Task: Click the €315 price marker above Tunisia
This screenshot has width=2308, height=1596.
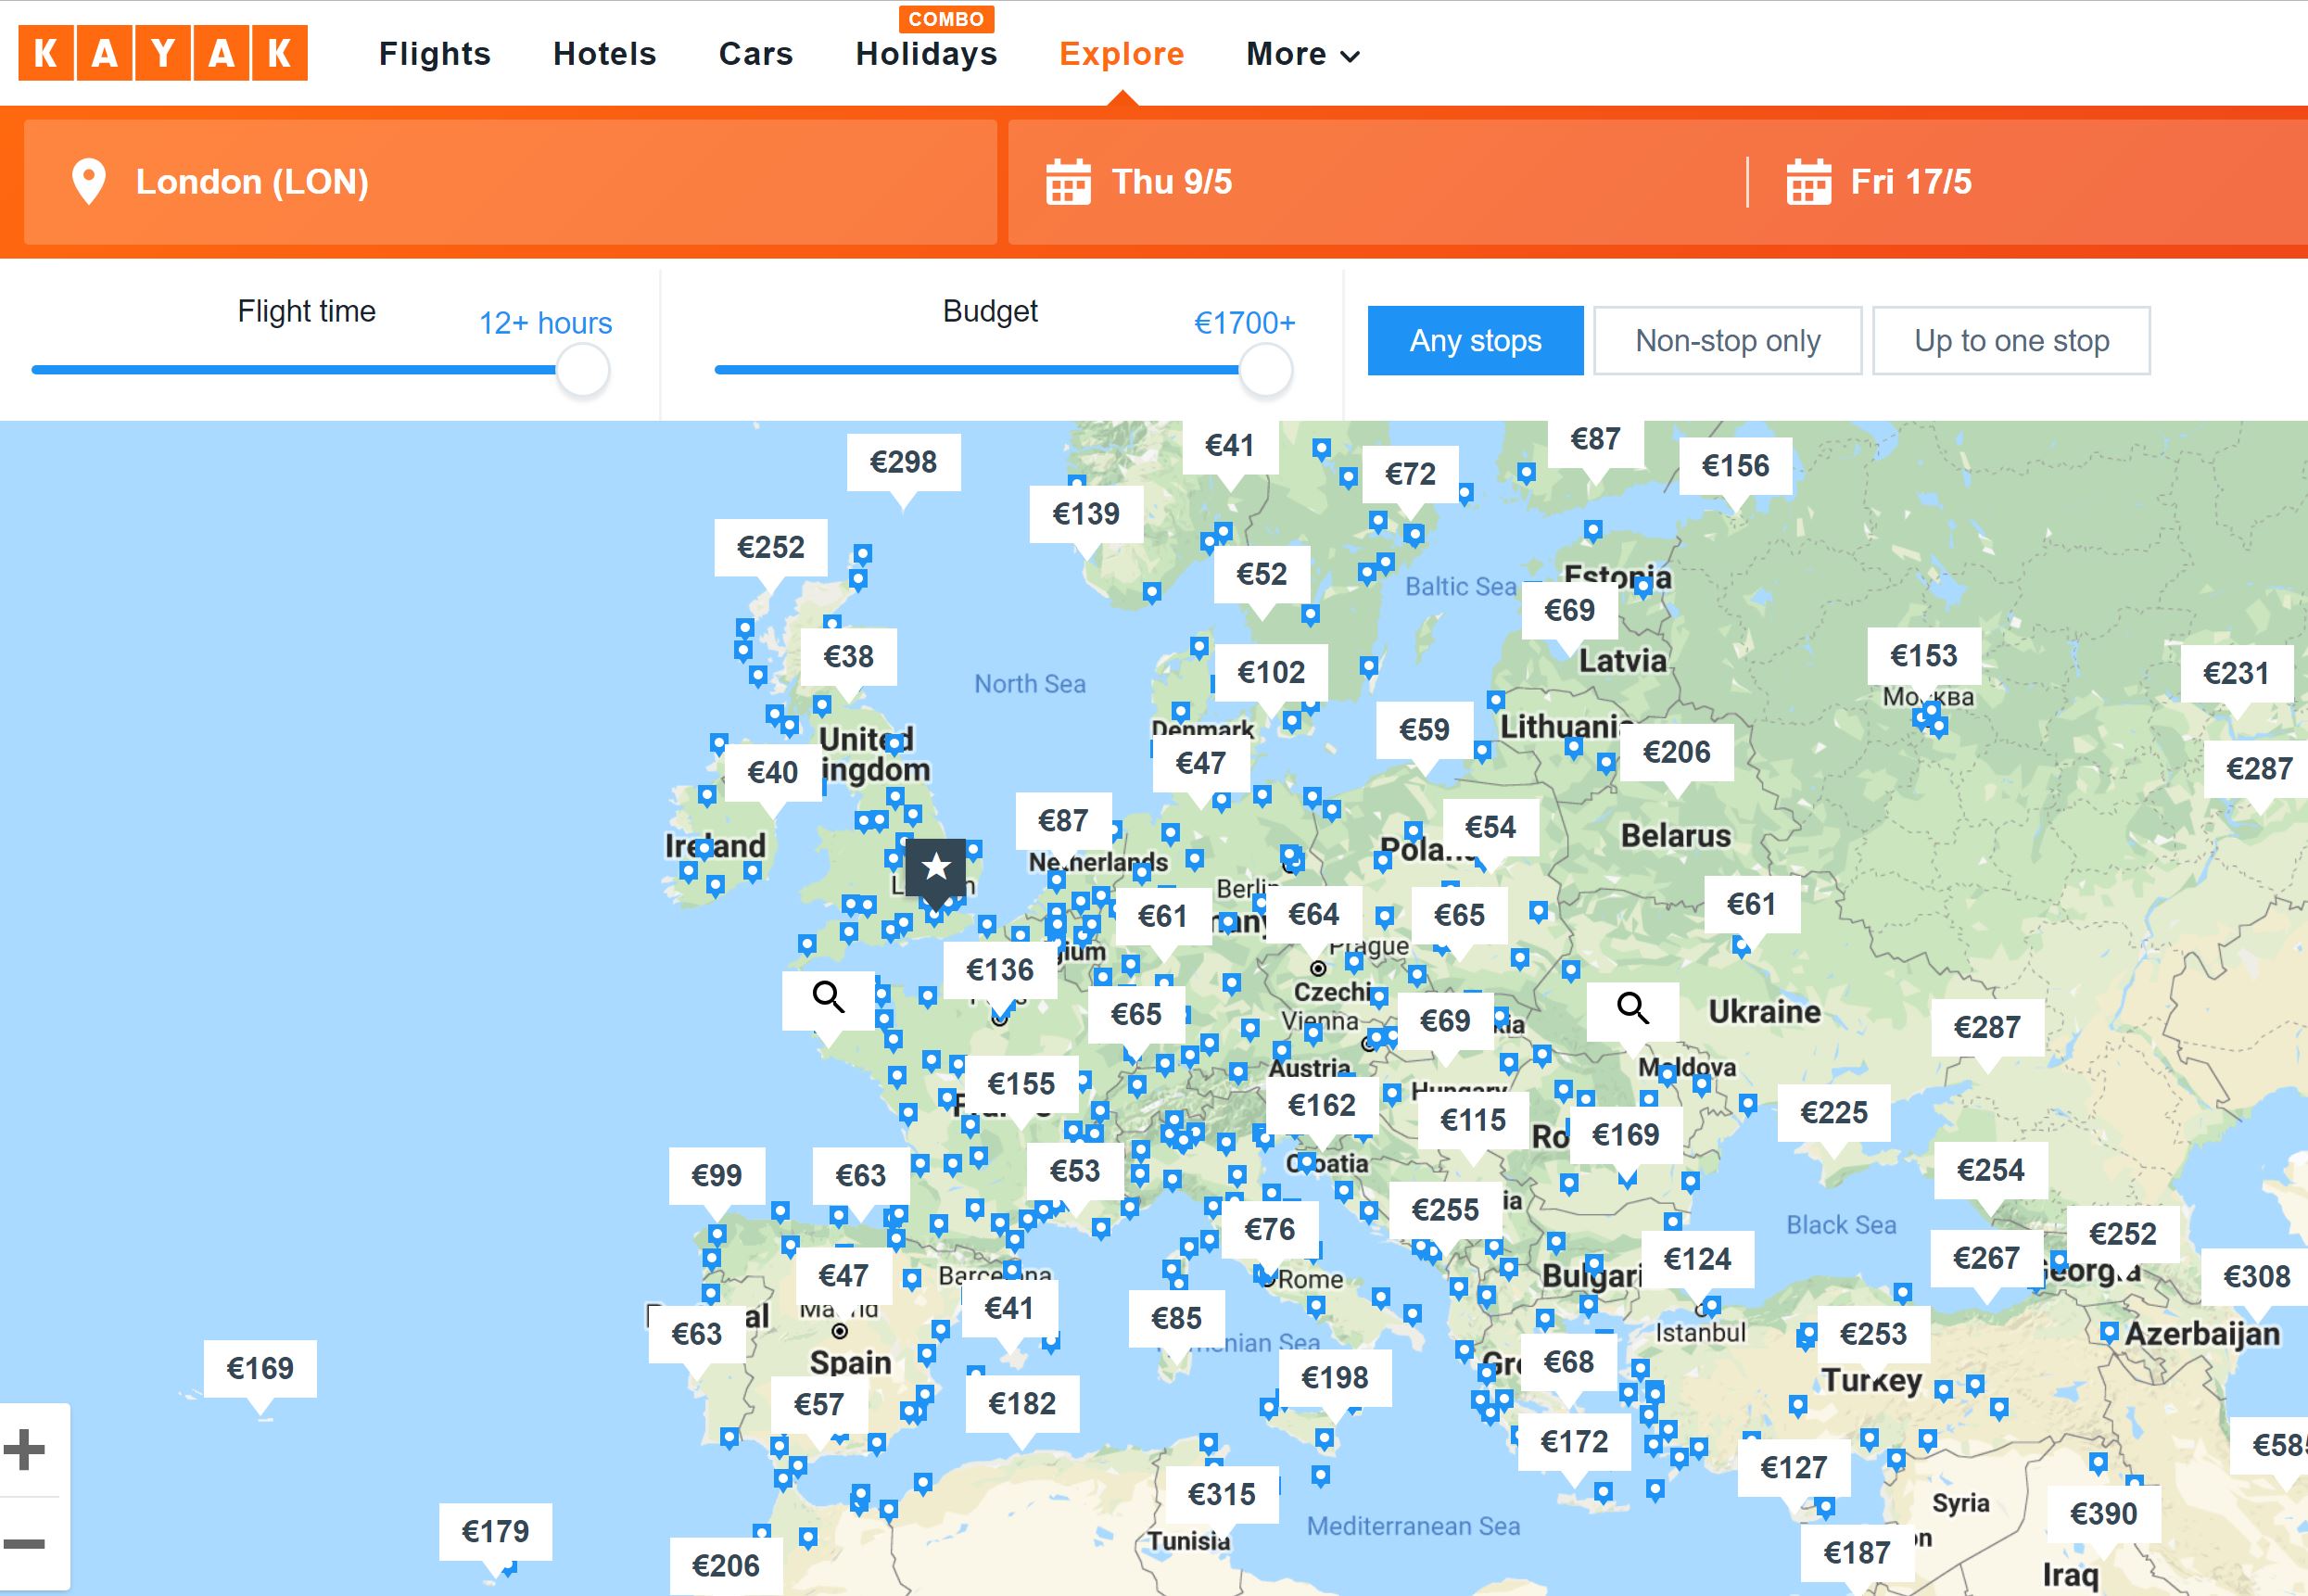Action: click(1222, 1494)
